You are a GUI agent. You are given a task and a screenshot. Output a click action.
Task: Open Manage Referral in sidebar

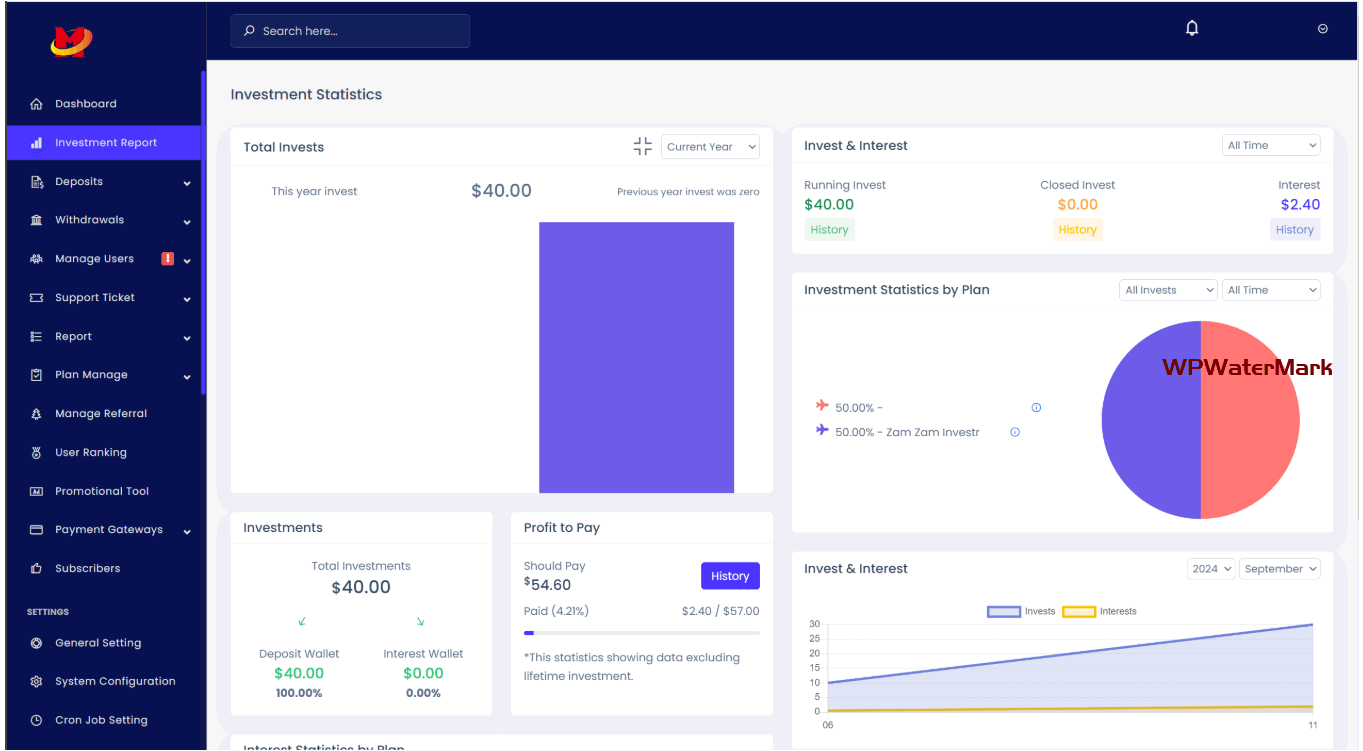[100, 414]
